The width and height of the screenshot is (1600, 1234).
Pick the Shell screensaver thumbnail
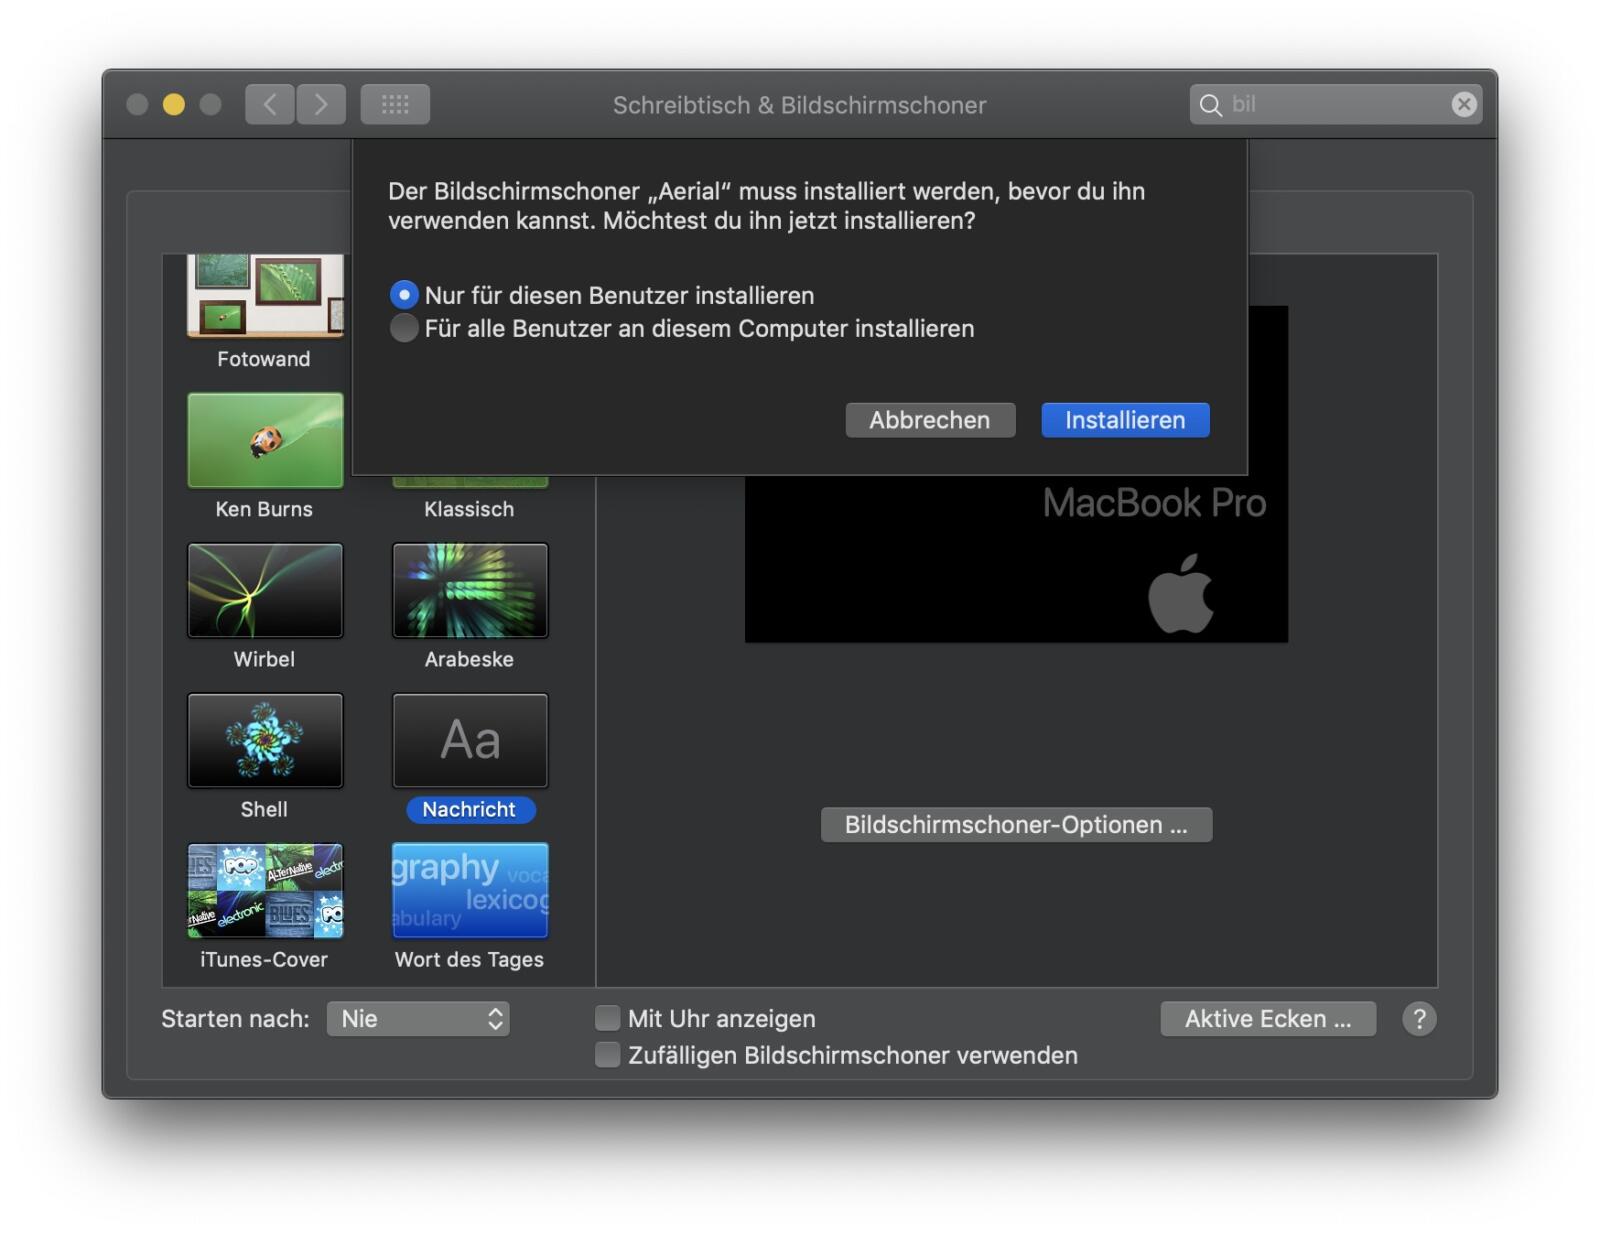pos(265,740)
